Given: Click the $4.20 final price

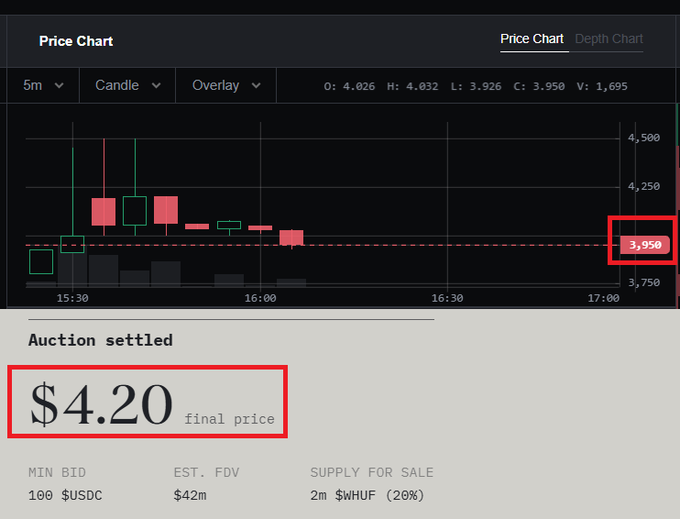Looking at the screenshot, I should 101,404.
